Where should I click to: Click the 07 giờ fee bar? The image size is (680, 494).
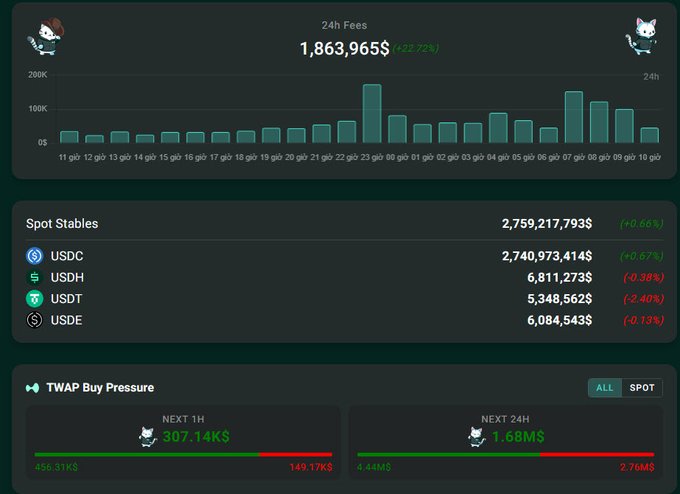[x=574, y=117]
